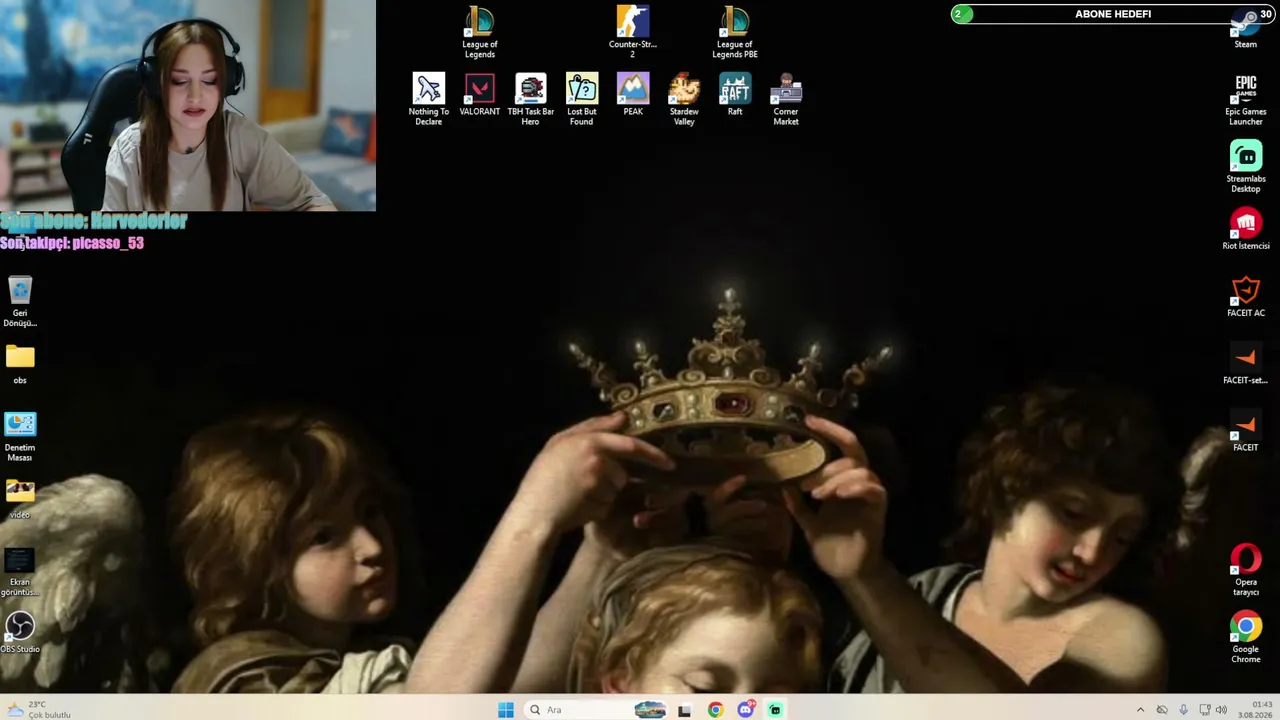Focus the taskbar Ara search box
Screen dimensions: 1280x720
pos(597,710)
